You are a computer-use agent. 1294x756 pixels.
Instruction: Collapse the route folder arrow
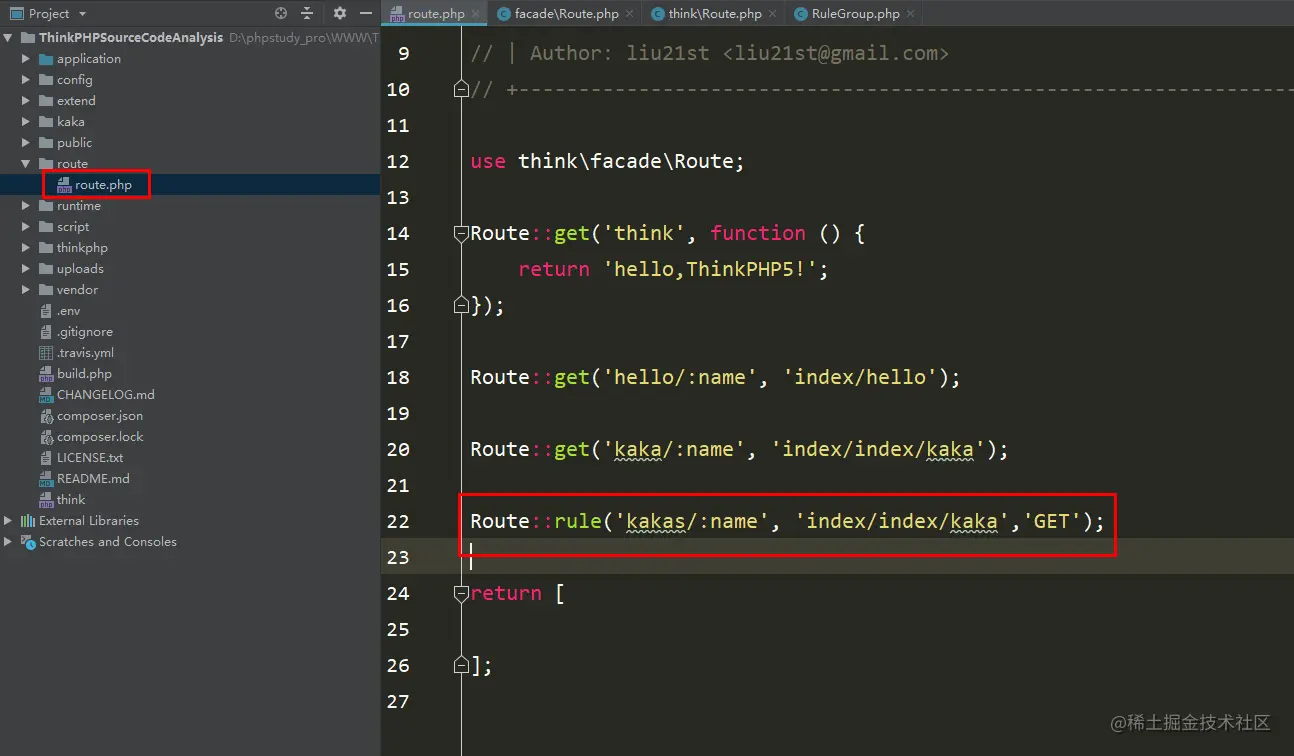coord(27,164)
